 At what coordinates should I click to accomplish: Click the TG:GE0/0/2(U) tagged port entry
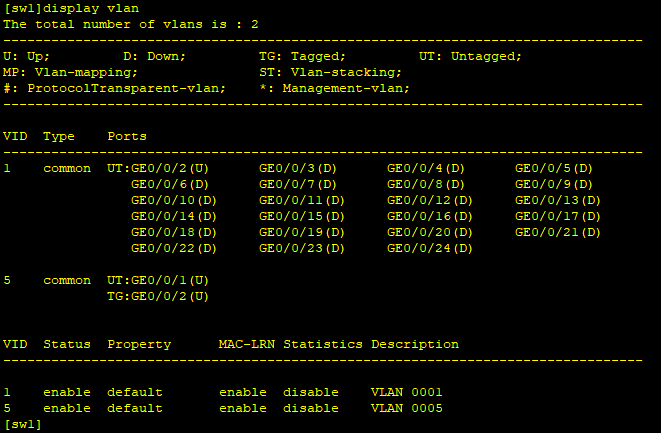(158, 297)
